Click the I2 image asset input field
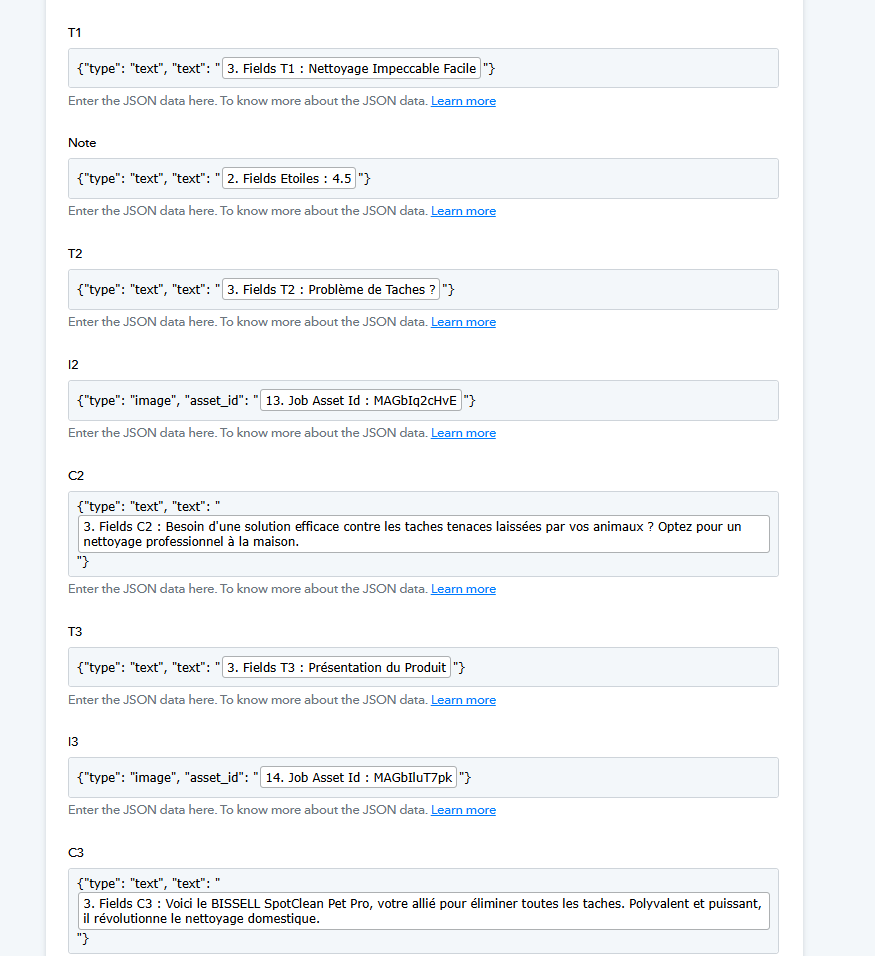 click(423, 401)
